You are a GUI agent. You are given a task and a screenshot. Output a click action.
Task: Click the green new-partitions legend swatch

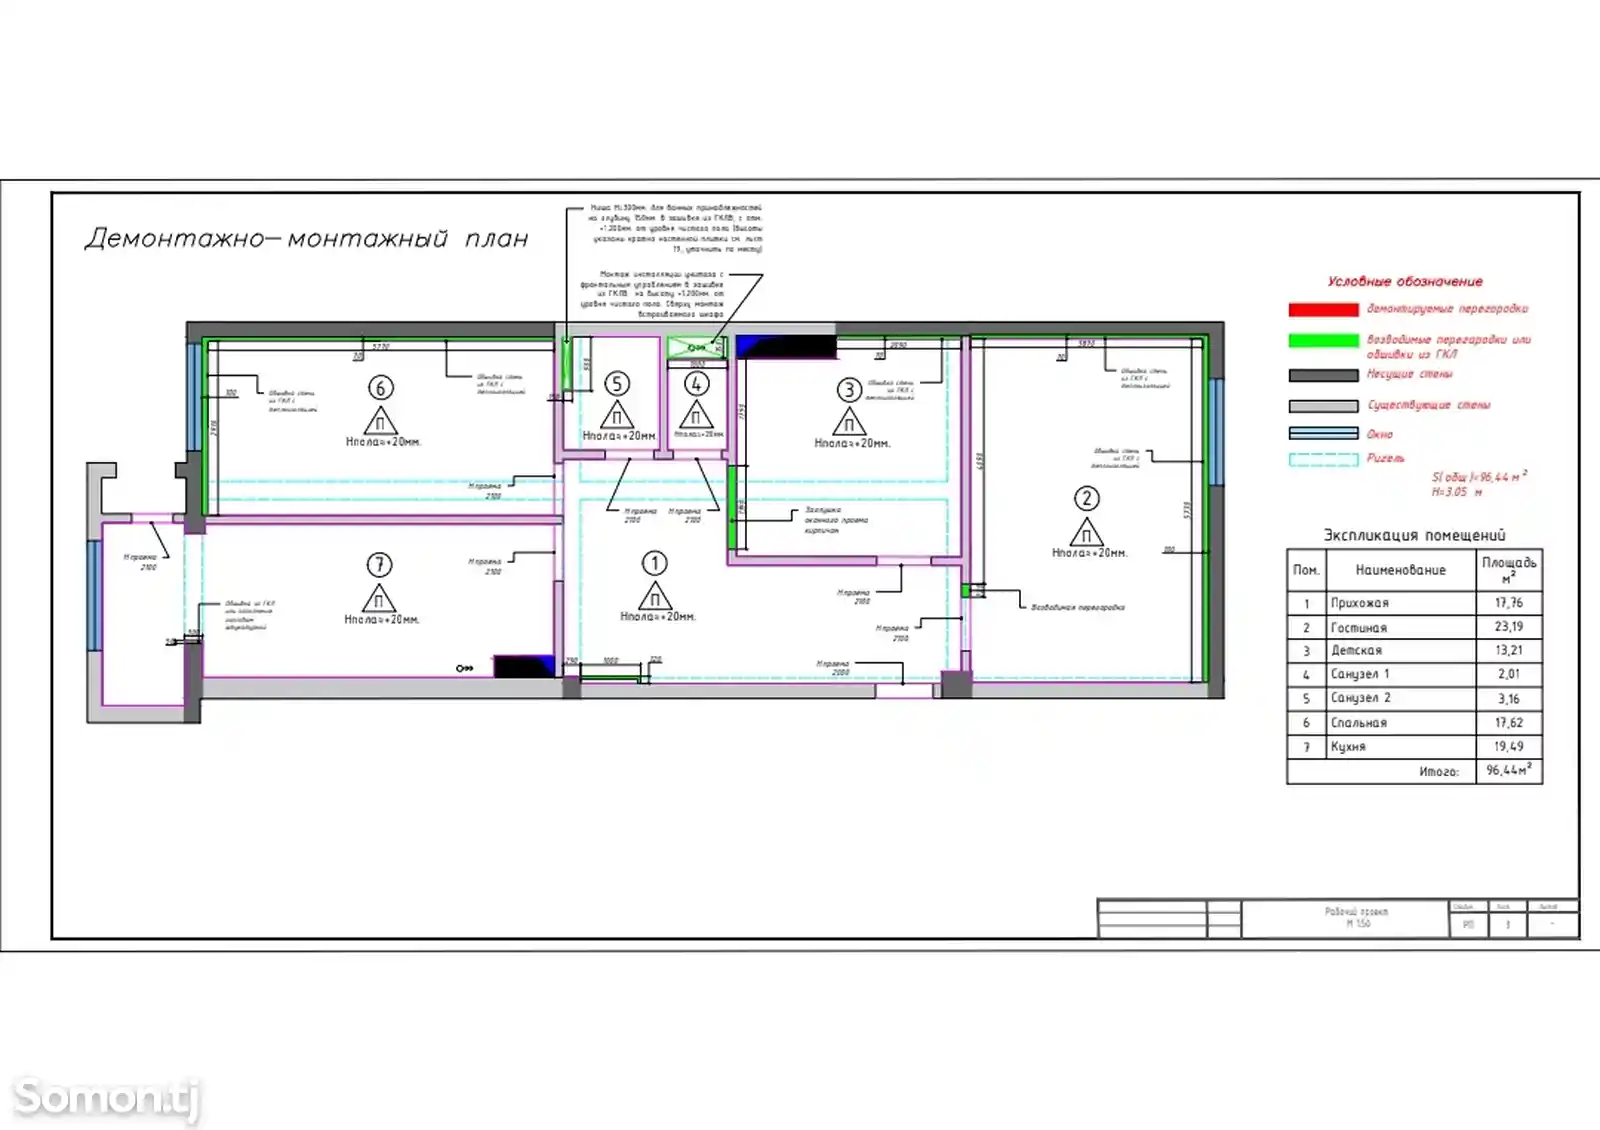[1323, 341]
